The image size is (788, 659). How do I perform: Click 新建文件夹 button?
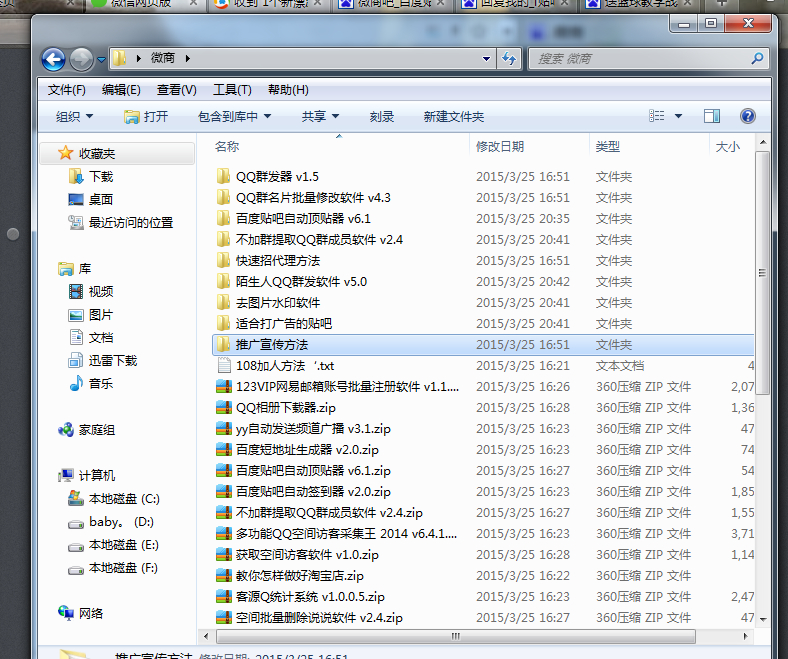point(453,117)
